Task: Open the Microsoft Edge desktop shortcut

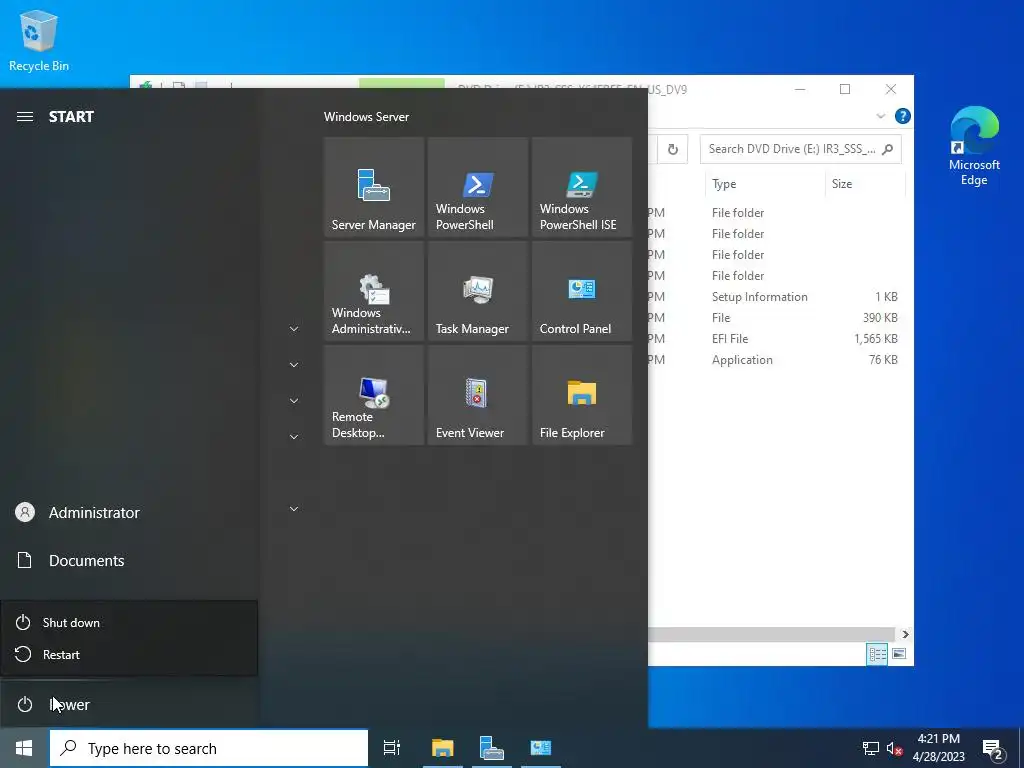Action: [x=974, y=146]
